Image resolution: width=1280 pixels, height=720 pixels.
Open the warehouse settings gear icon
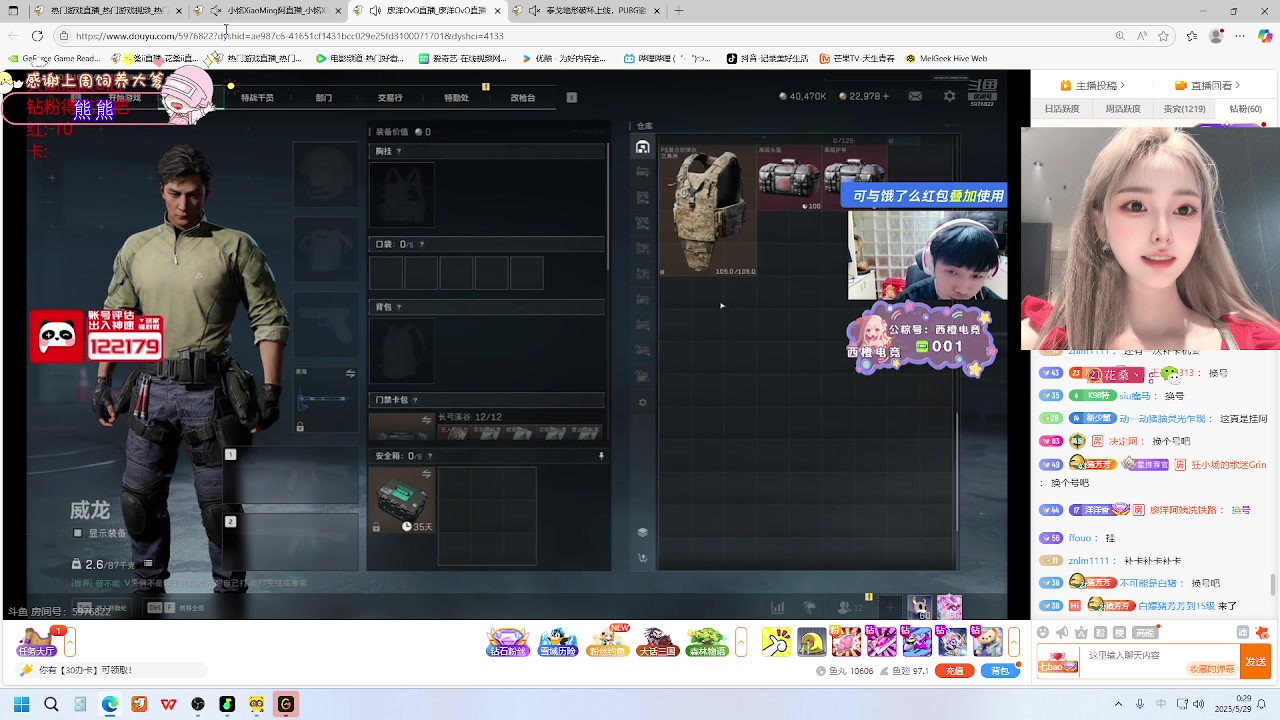tap(643, 403)
